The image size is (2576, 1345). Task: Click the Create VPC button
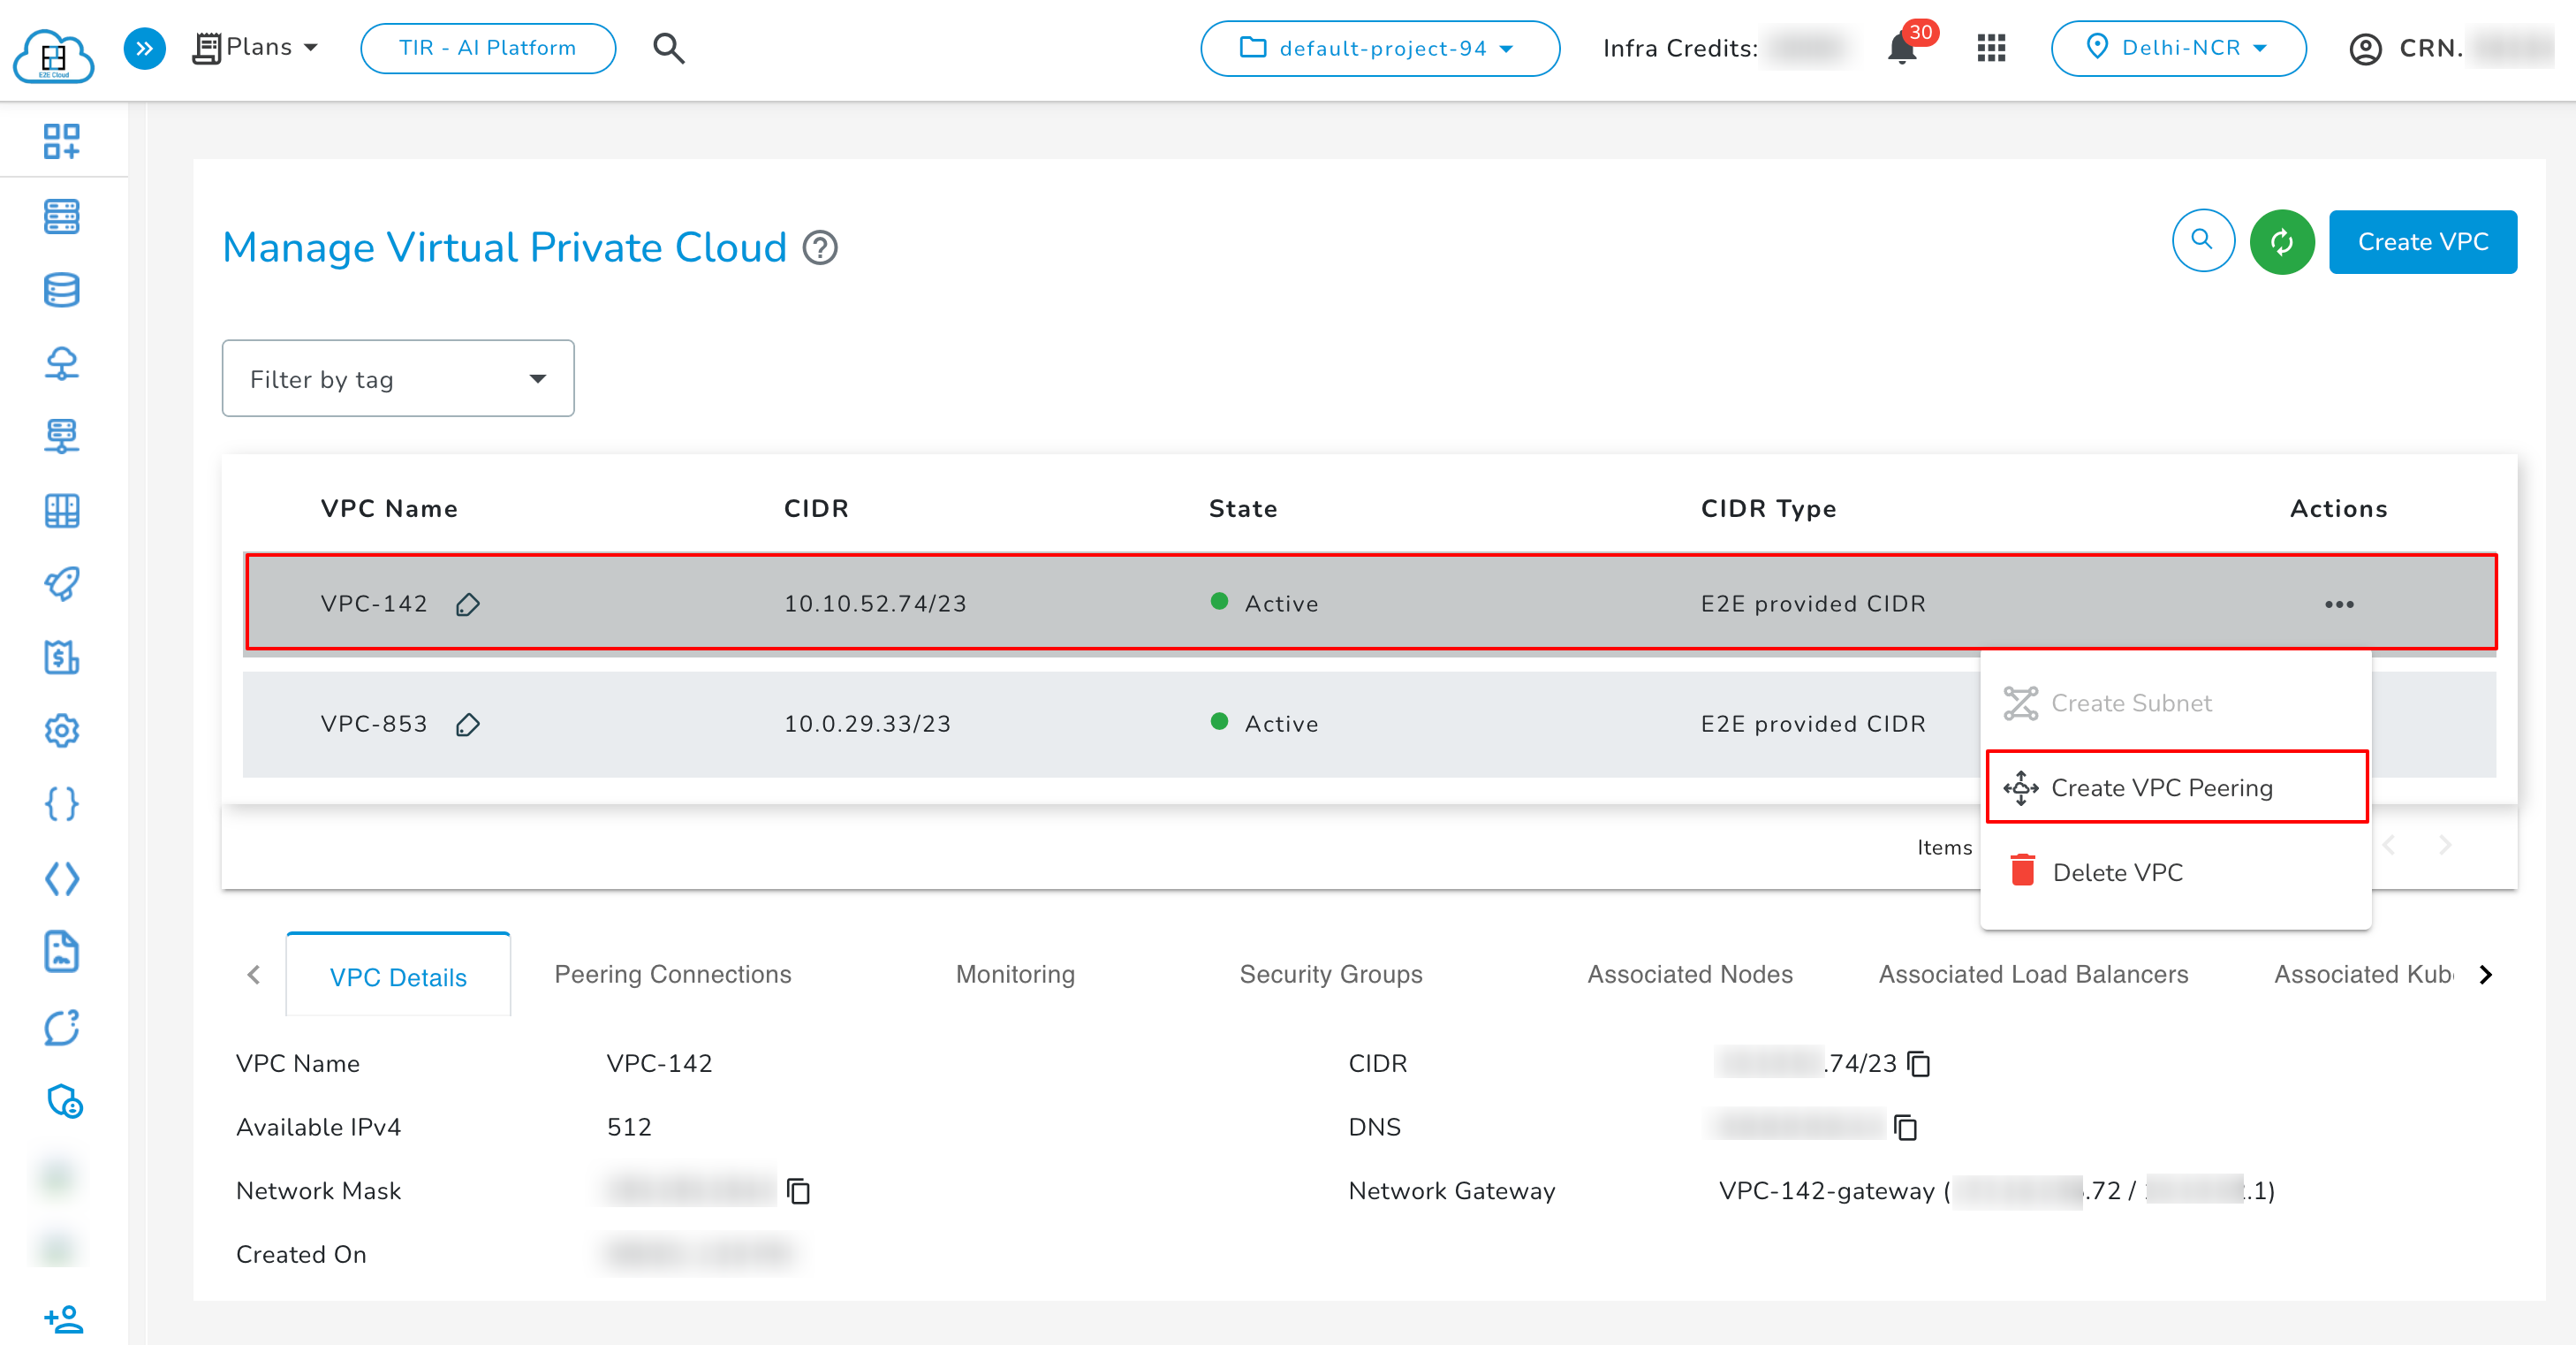[2422, 241]
